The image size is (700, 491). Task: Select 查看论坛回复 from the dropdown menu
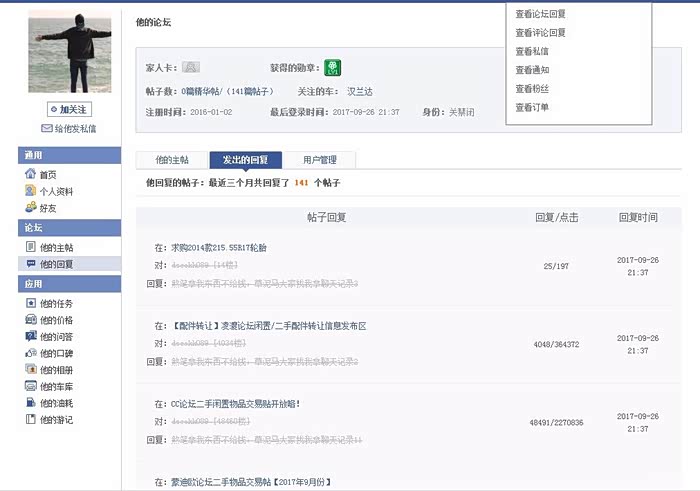(x=540, y=14)
